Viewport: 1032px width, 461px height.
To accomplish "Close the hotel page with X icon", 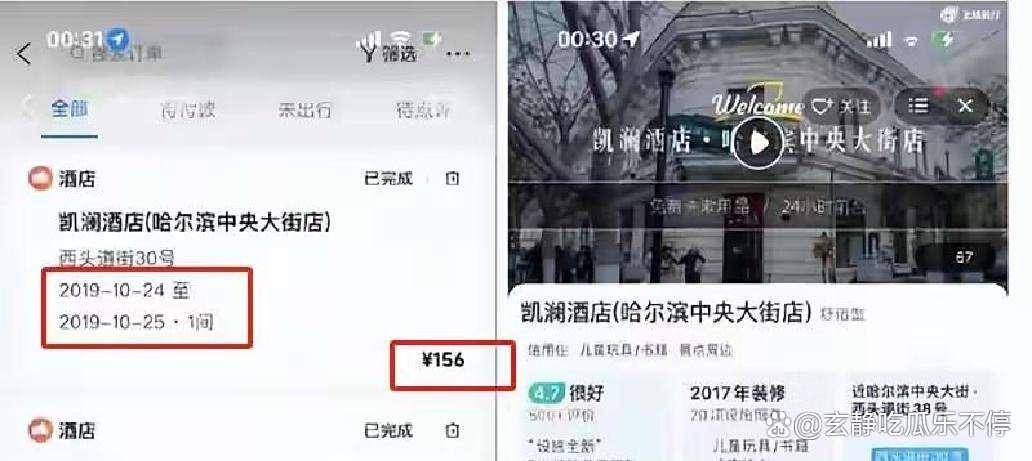I will (x=966, y=105).
